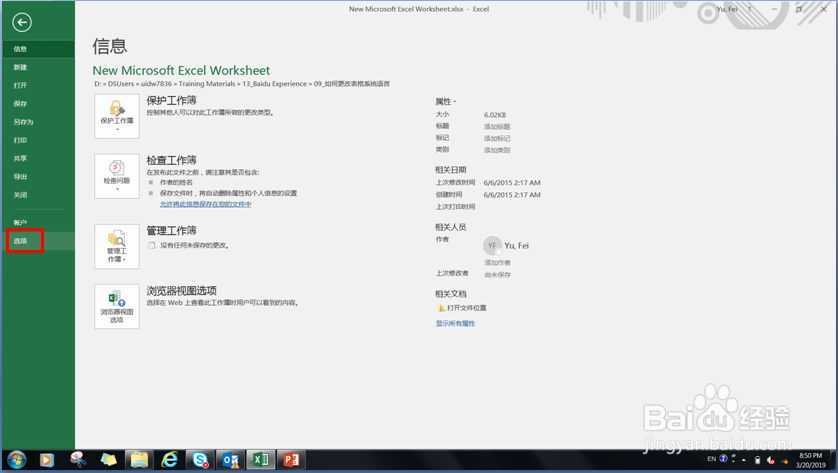Open PowerPoint from taskbar
838x473 pixels.
tap(291, 460)
